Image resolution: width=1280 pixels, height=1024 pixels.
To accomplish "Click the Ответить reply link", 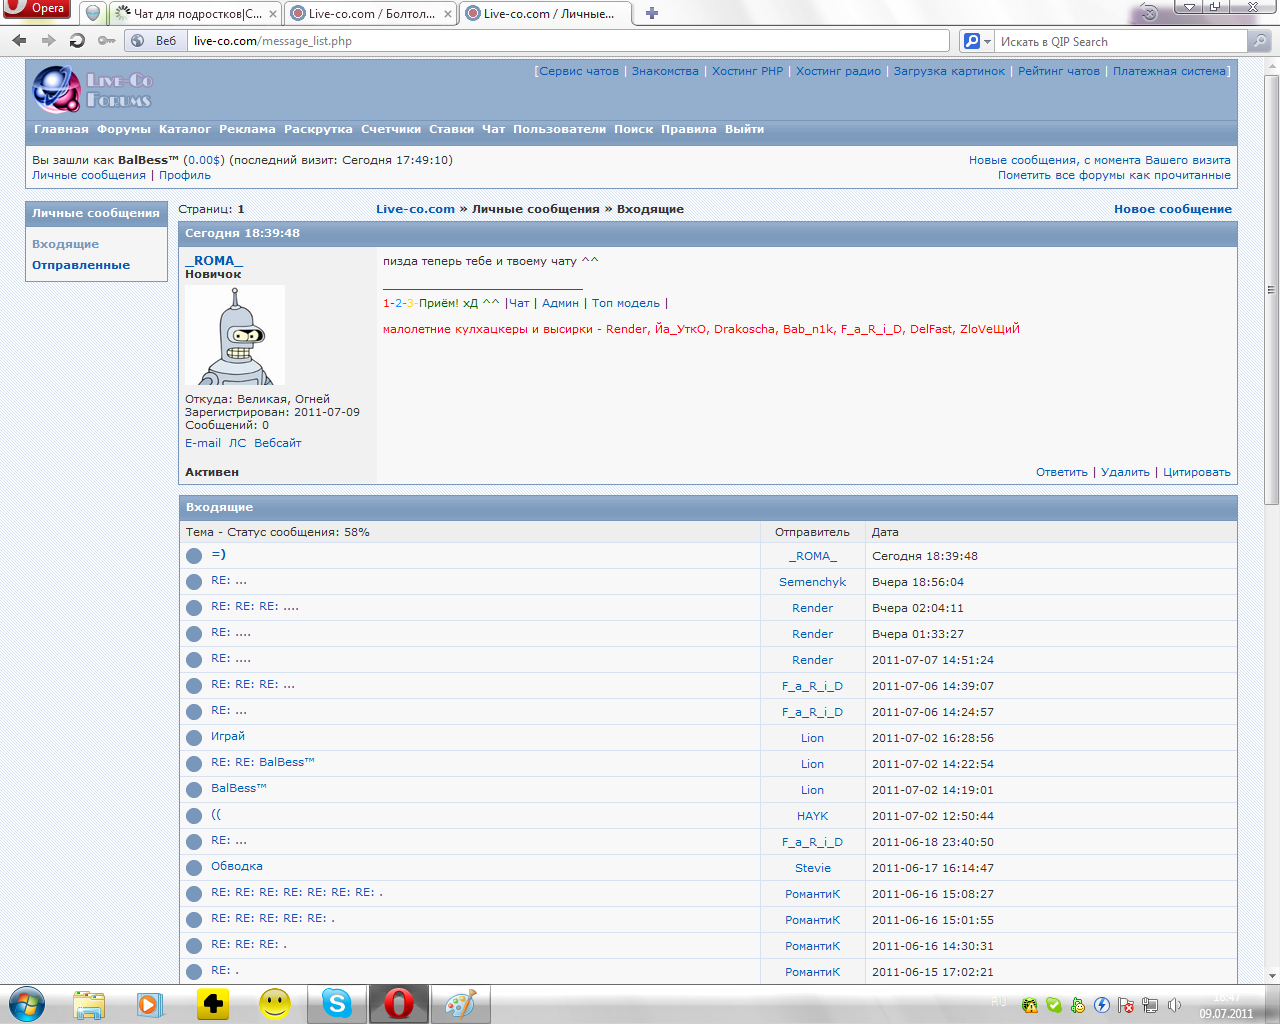I will [x=1061, y=472].
